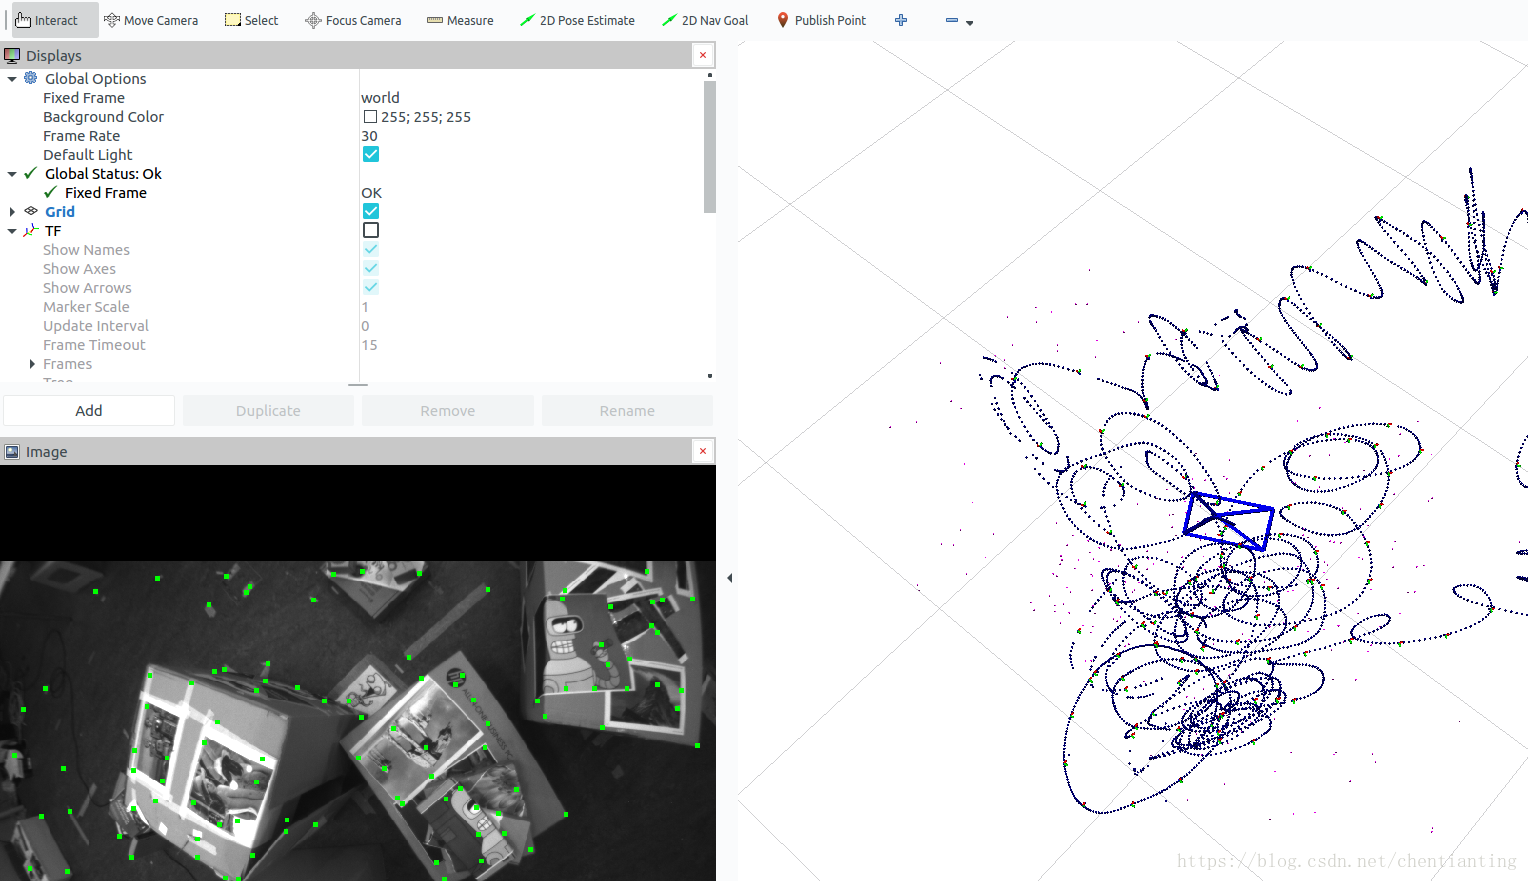The image size is (1528, 881).
Task: Close the Displays panel
Action: 703,55
